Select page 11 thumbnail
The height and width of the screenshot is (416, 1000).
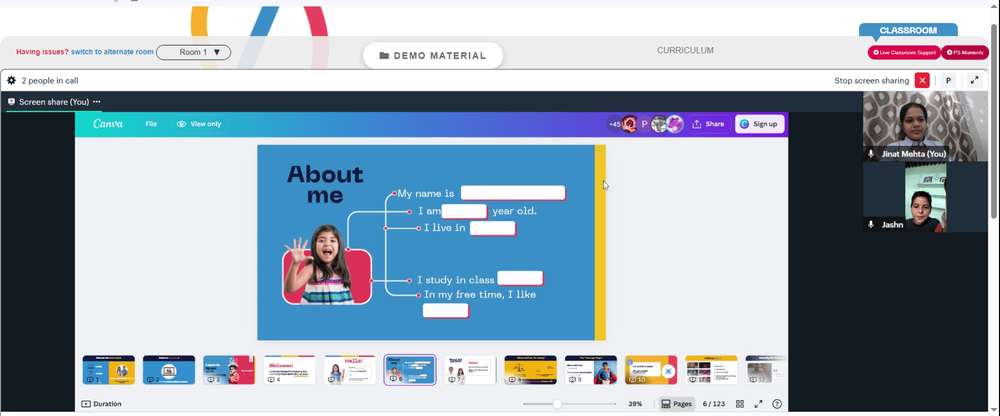[711, 370]
